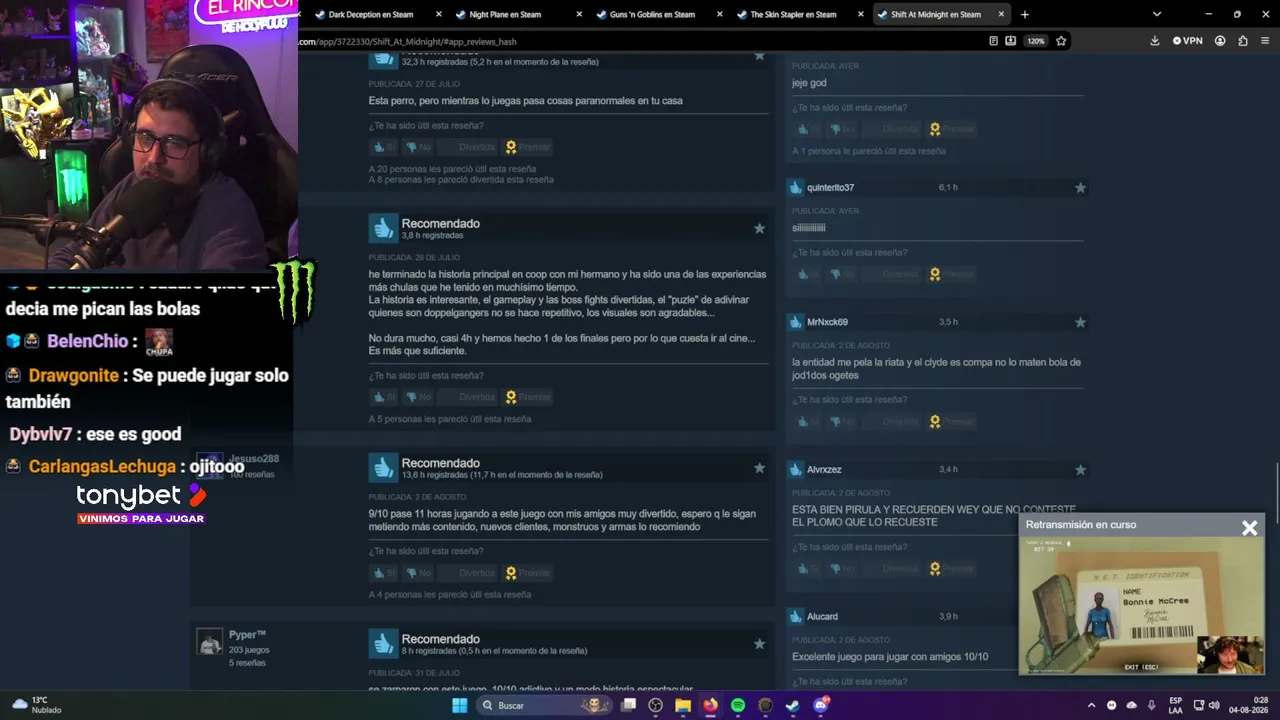This screenshot has height=720, width=1280.
Task: Open Alucard's profile link
Action: click(822, 616)
